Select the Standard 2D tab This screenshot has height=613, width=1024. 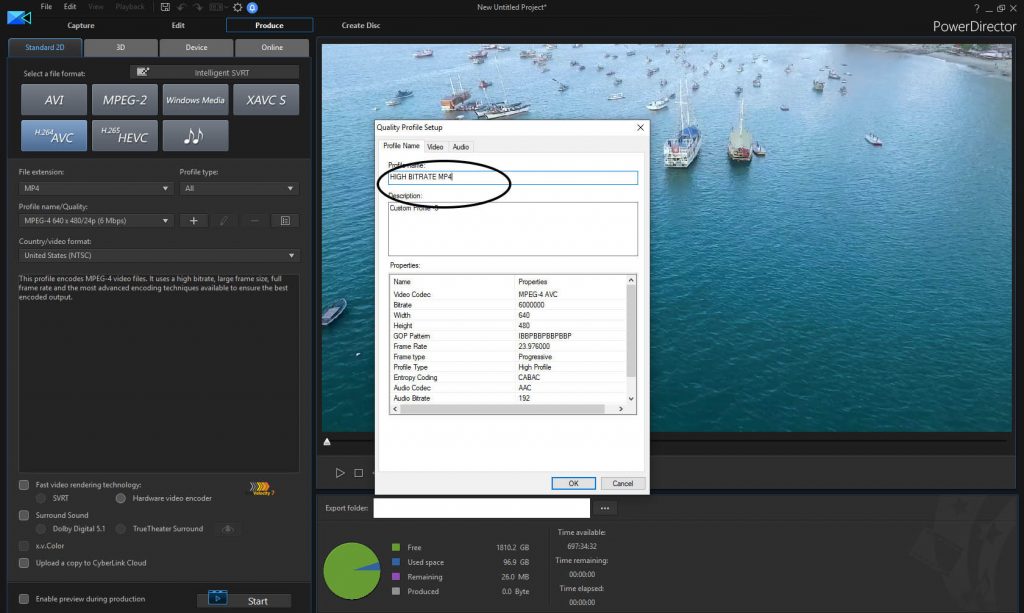pyautogui.click(x=45, y=48)
